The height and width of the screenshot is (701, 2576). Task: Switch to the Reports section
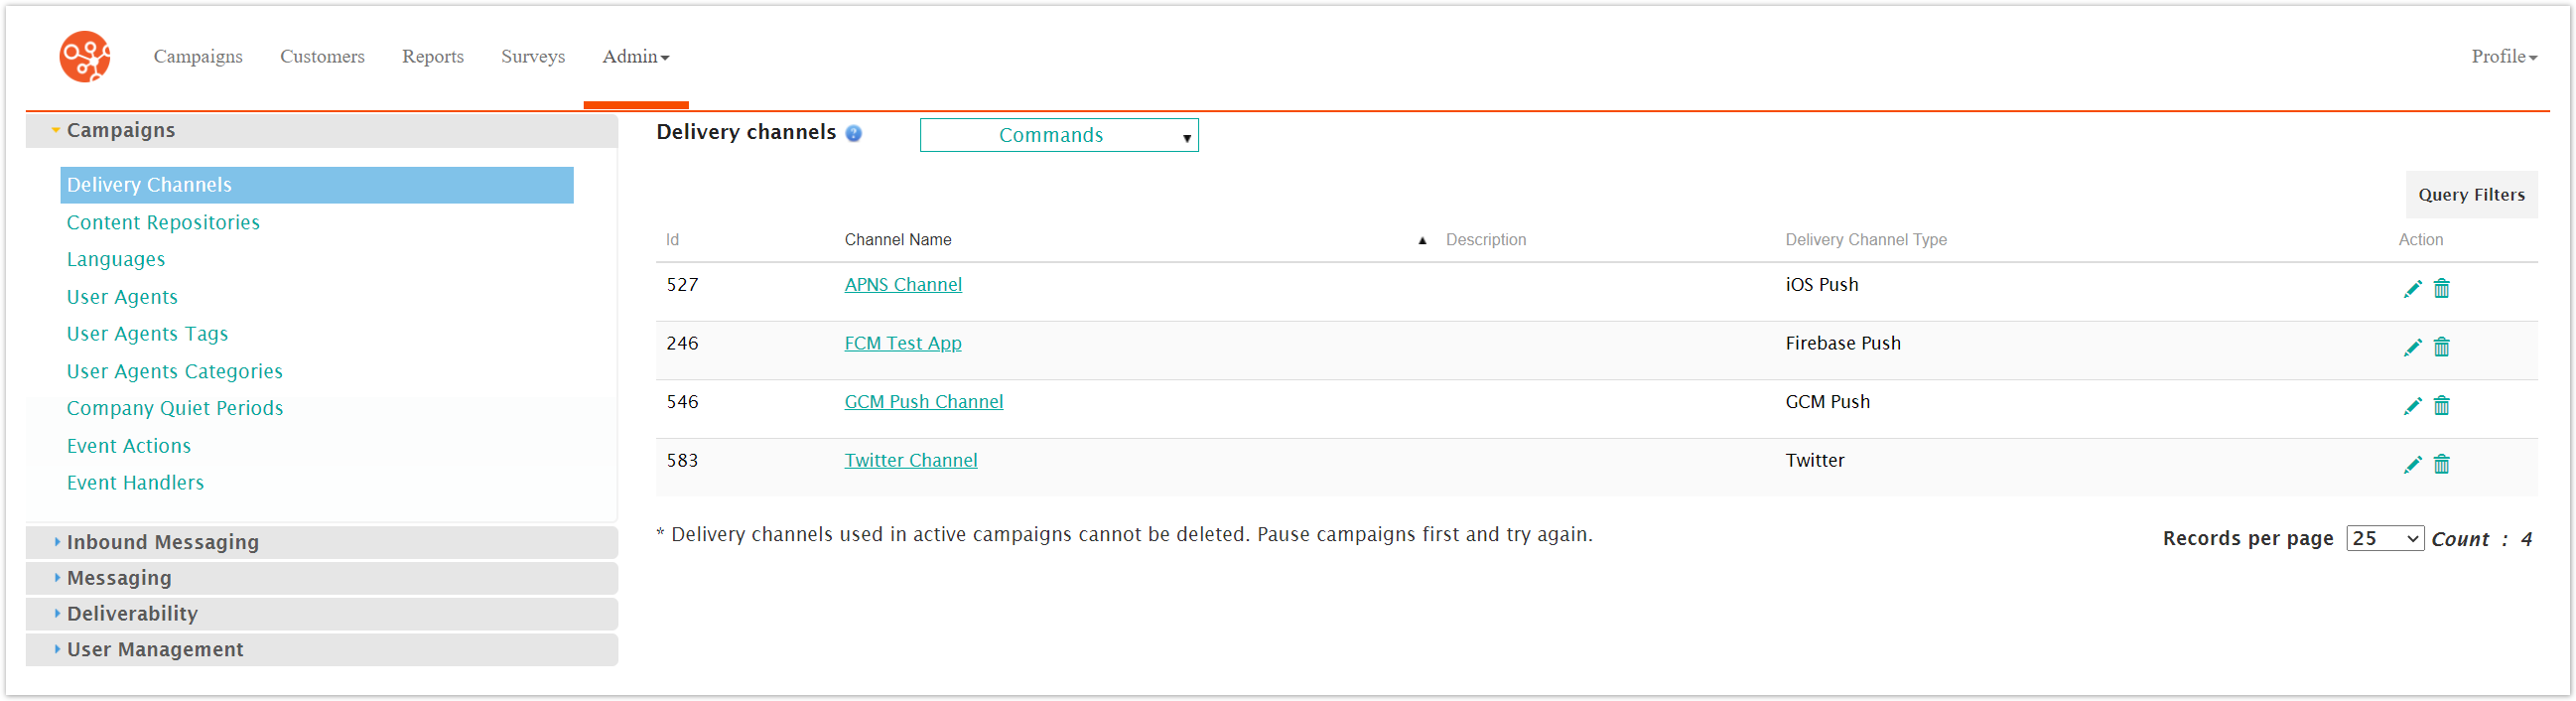click(x=432, y=57)
